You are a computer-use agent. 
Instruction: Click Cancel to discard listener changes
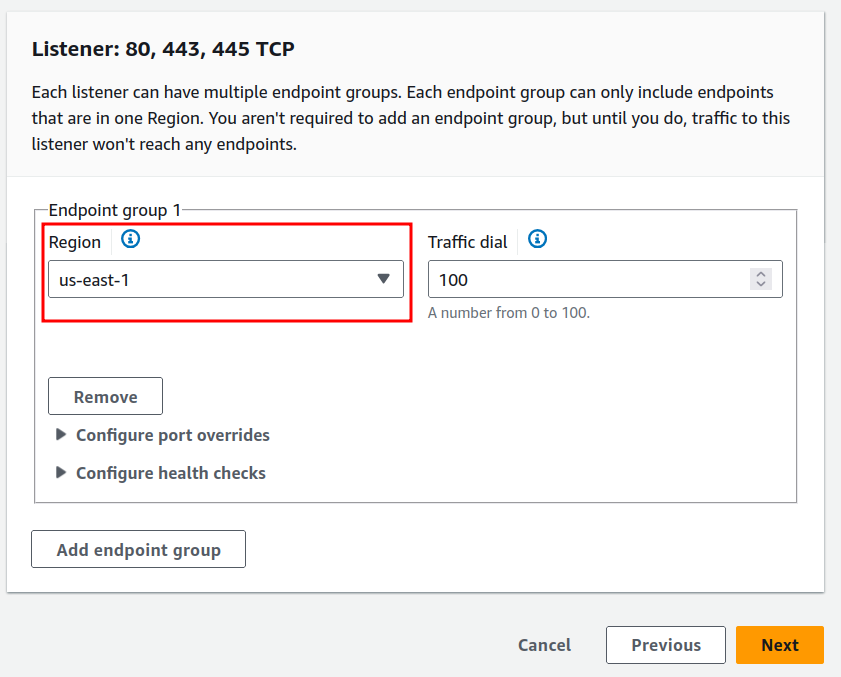point(544,645)
